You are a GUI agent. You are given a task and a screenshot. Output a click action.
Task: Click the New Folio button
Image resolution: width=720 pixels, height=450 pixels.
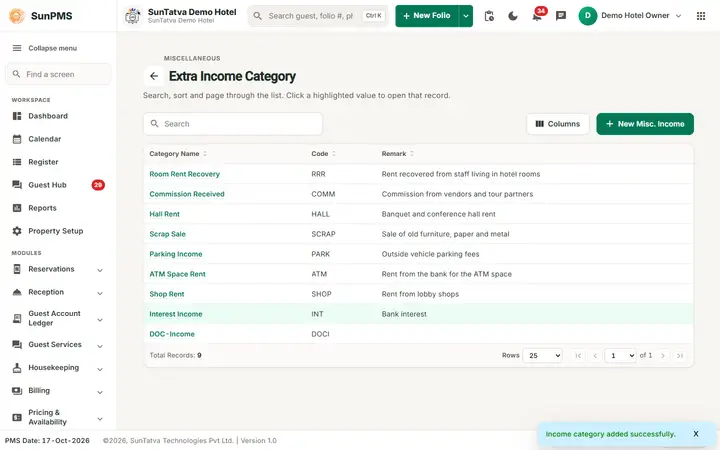pyautogui.click(x=427, y=16)
